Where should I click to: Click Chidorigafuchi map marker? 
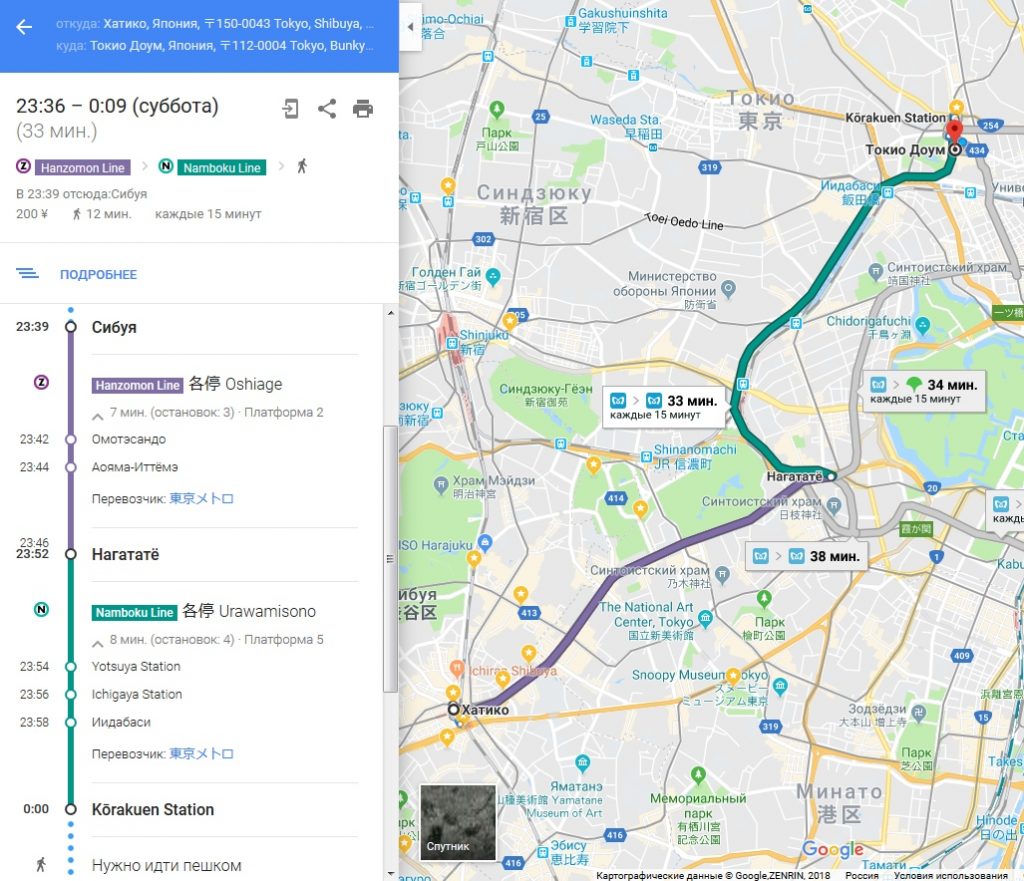click(923, 325)
